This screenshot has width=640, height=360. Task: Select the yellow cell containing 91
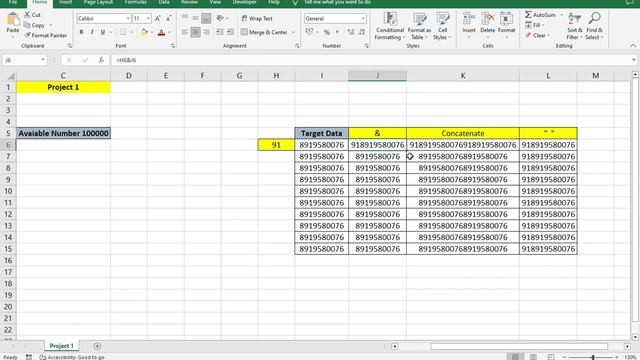276,145
